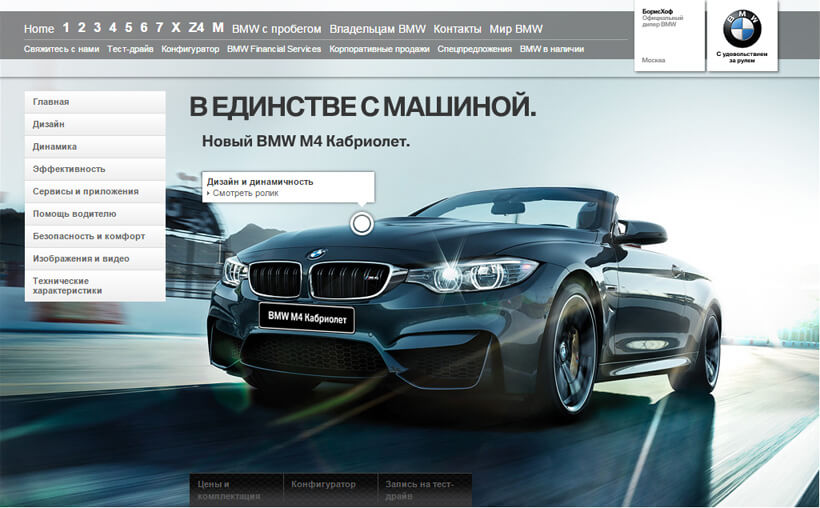Open Мир BMW menu item
The height and width of the screenshot is (508, 820).
click(516, 29)
